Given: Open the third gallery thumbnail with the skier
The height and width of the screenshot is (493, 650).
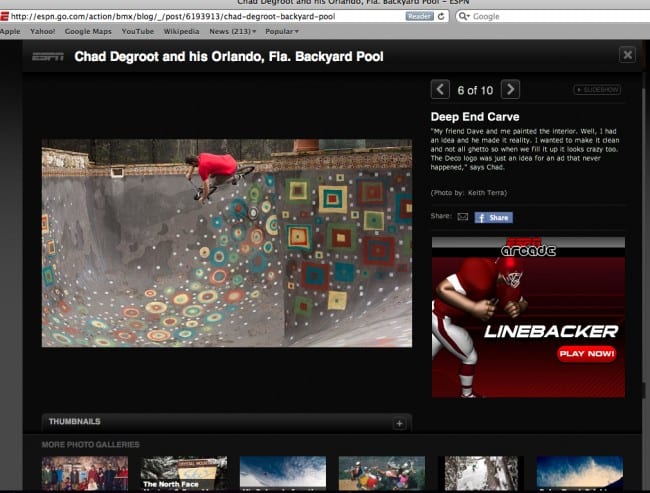Looking at the screenshot, I should [x=283, y=473].
